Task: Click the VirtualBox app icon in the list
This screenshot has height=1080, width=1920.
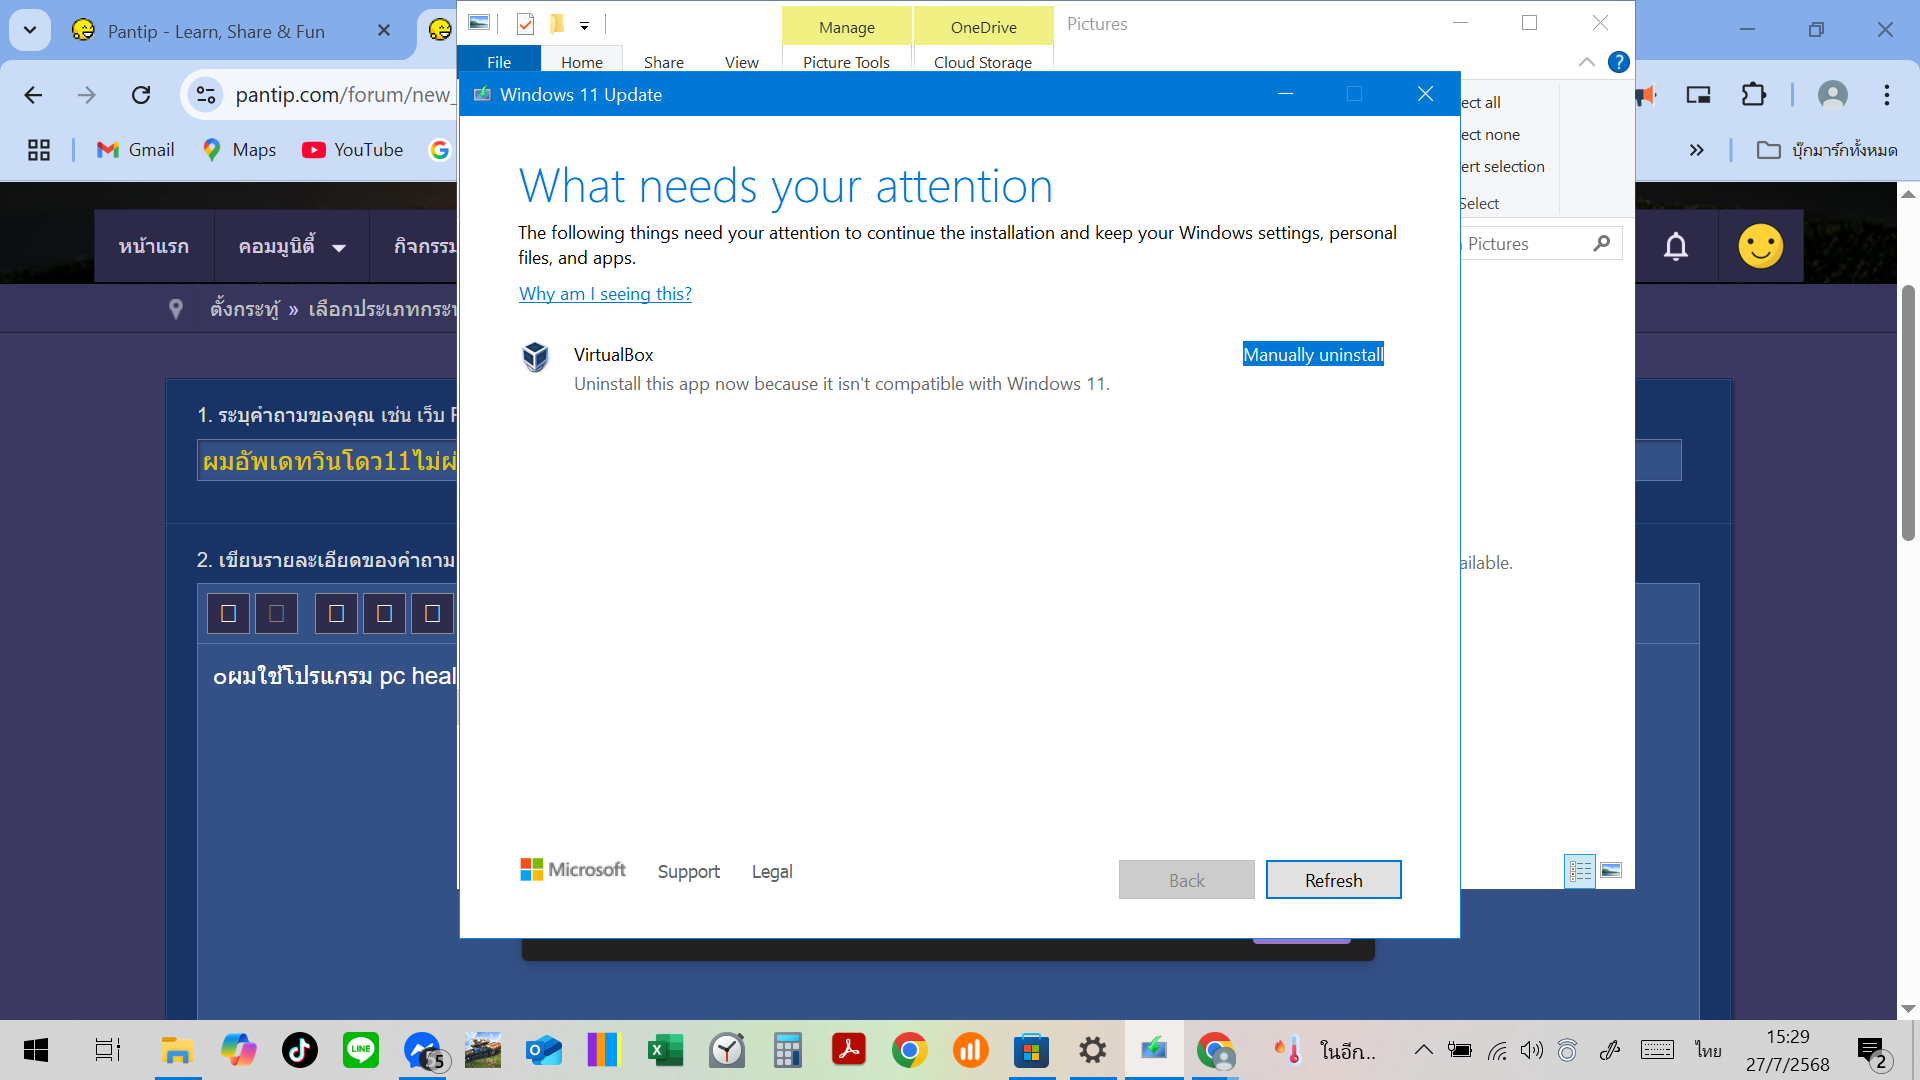Action: [536, 356]
